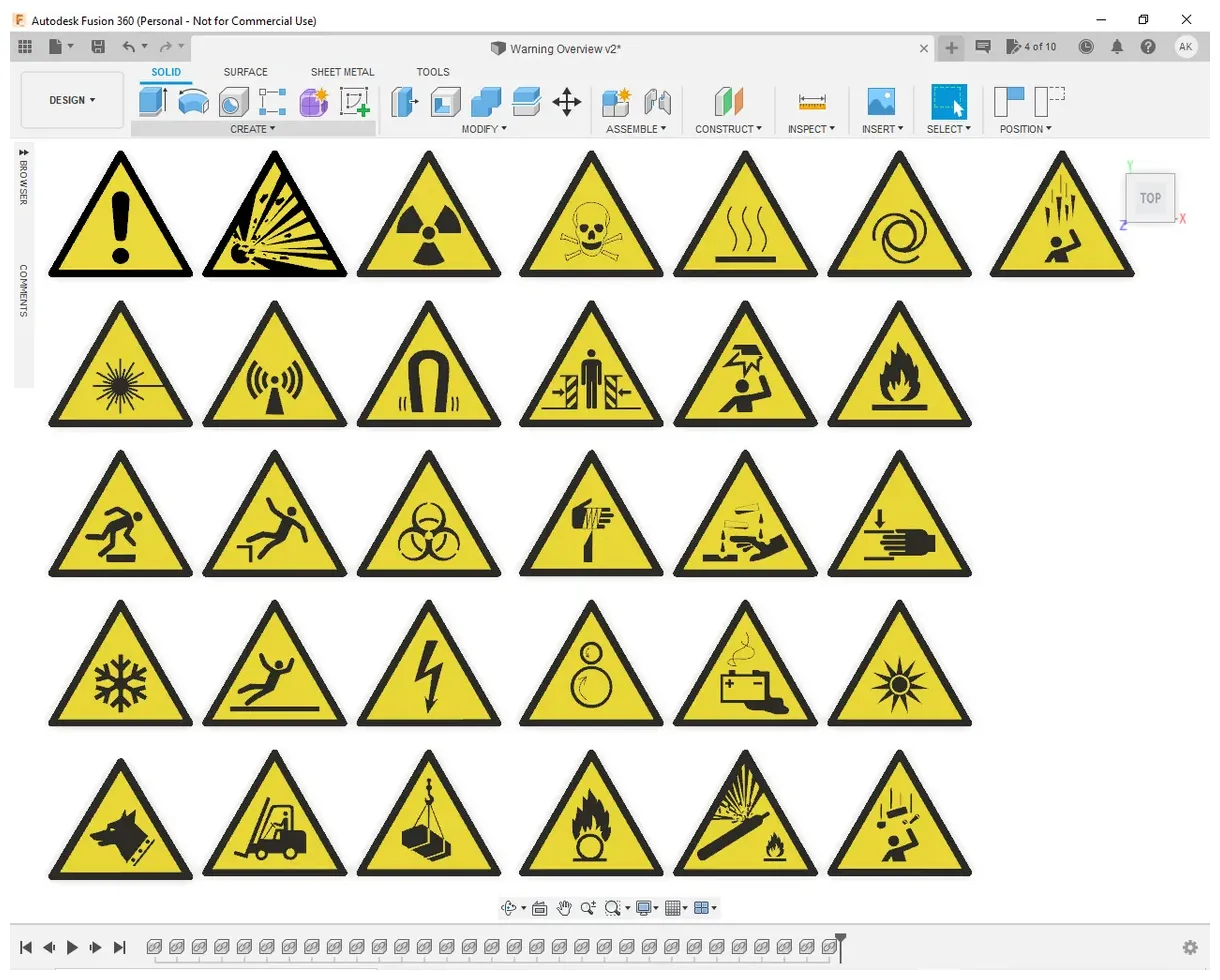Image resolution: width=1220 pixels, height=980 pixels.
Task: Activate the Move/Copy tool
Action: [567, 101]
